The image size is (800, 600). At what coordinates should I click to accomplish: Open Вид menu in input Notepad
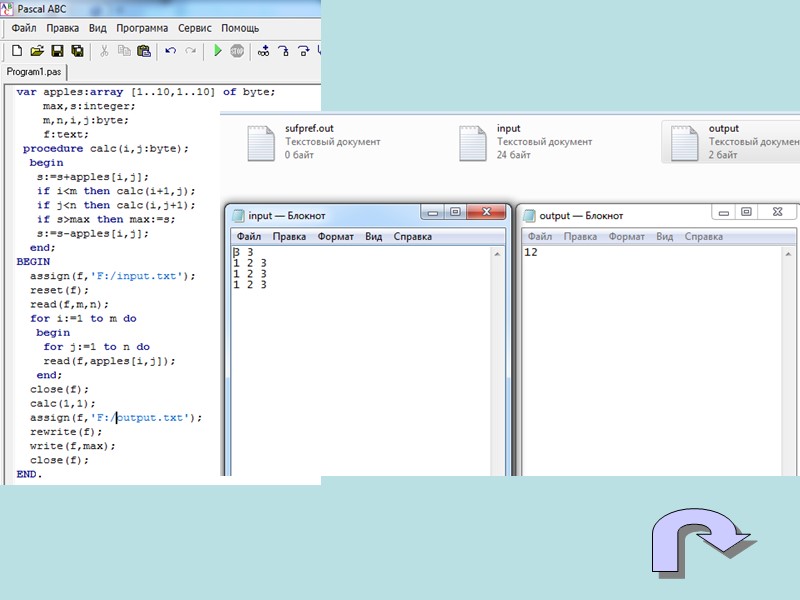373,237
